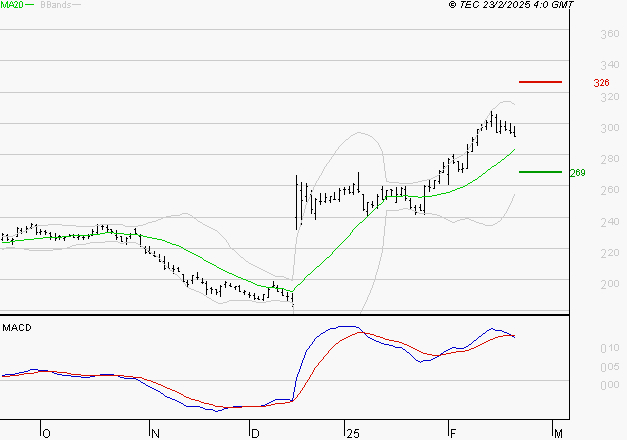Click the 000 MACD axis label
The image size is (627, 440).
point(610,385)
